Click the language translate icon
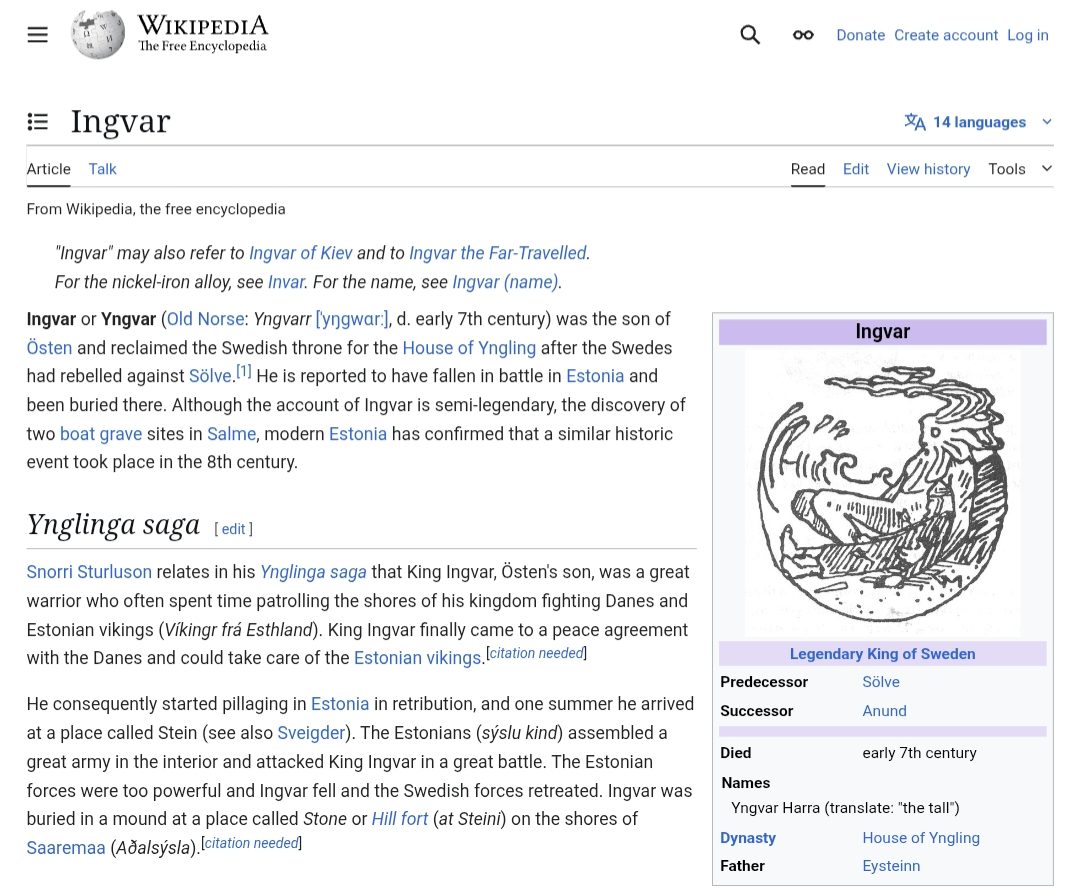 click(x=915, y=122)
